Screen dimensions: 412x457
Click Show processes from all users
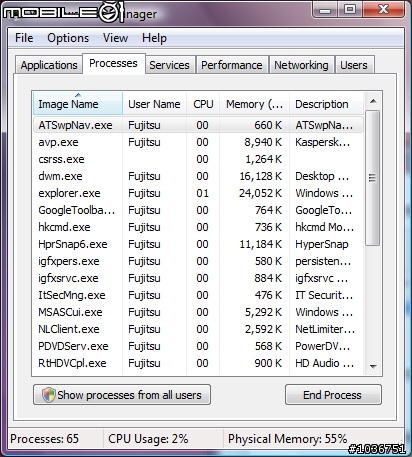[x=122, y=395]
